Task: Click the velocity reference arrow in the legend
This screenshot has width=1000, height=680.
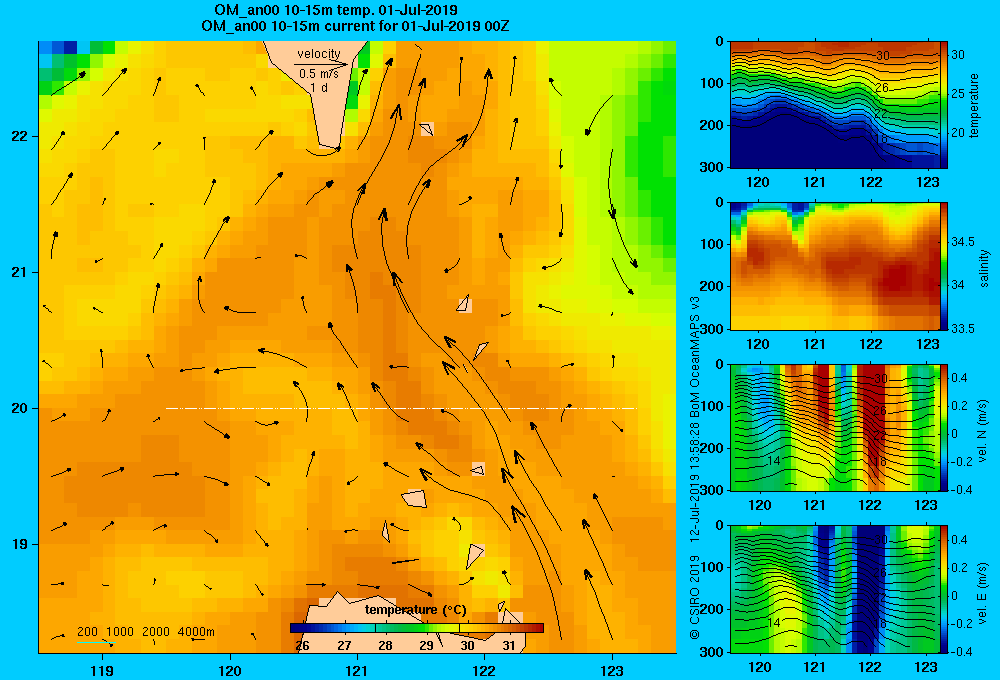Action: pos(321,64)
